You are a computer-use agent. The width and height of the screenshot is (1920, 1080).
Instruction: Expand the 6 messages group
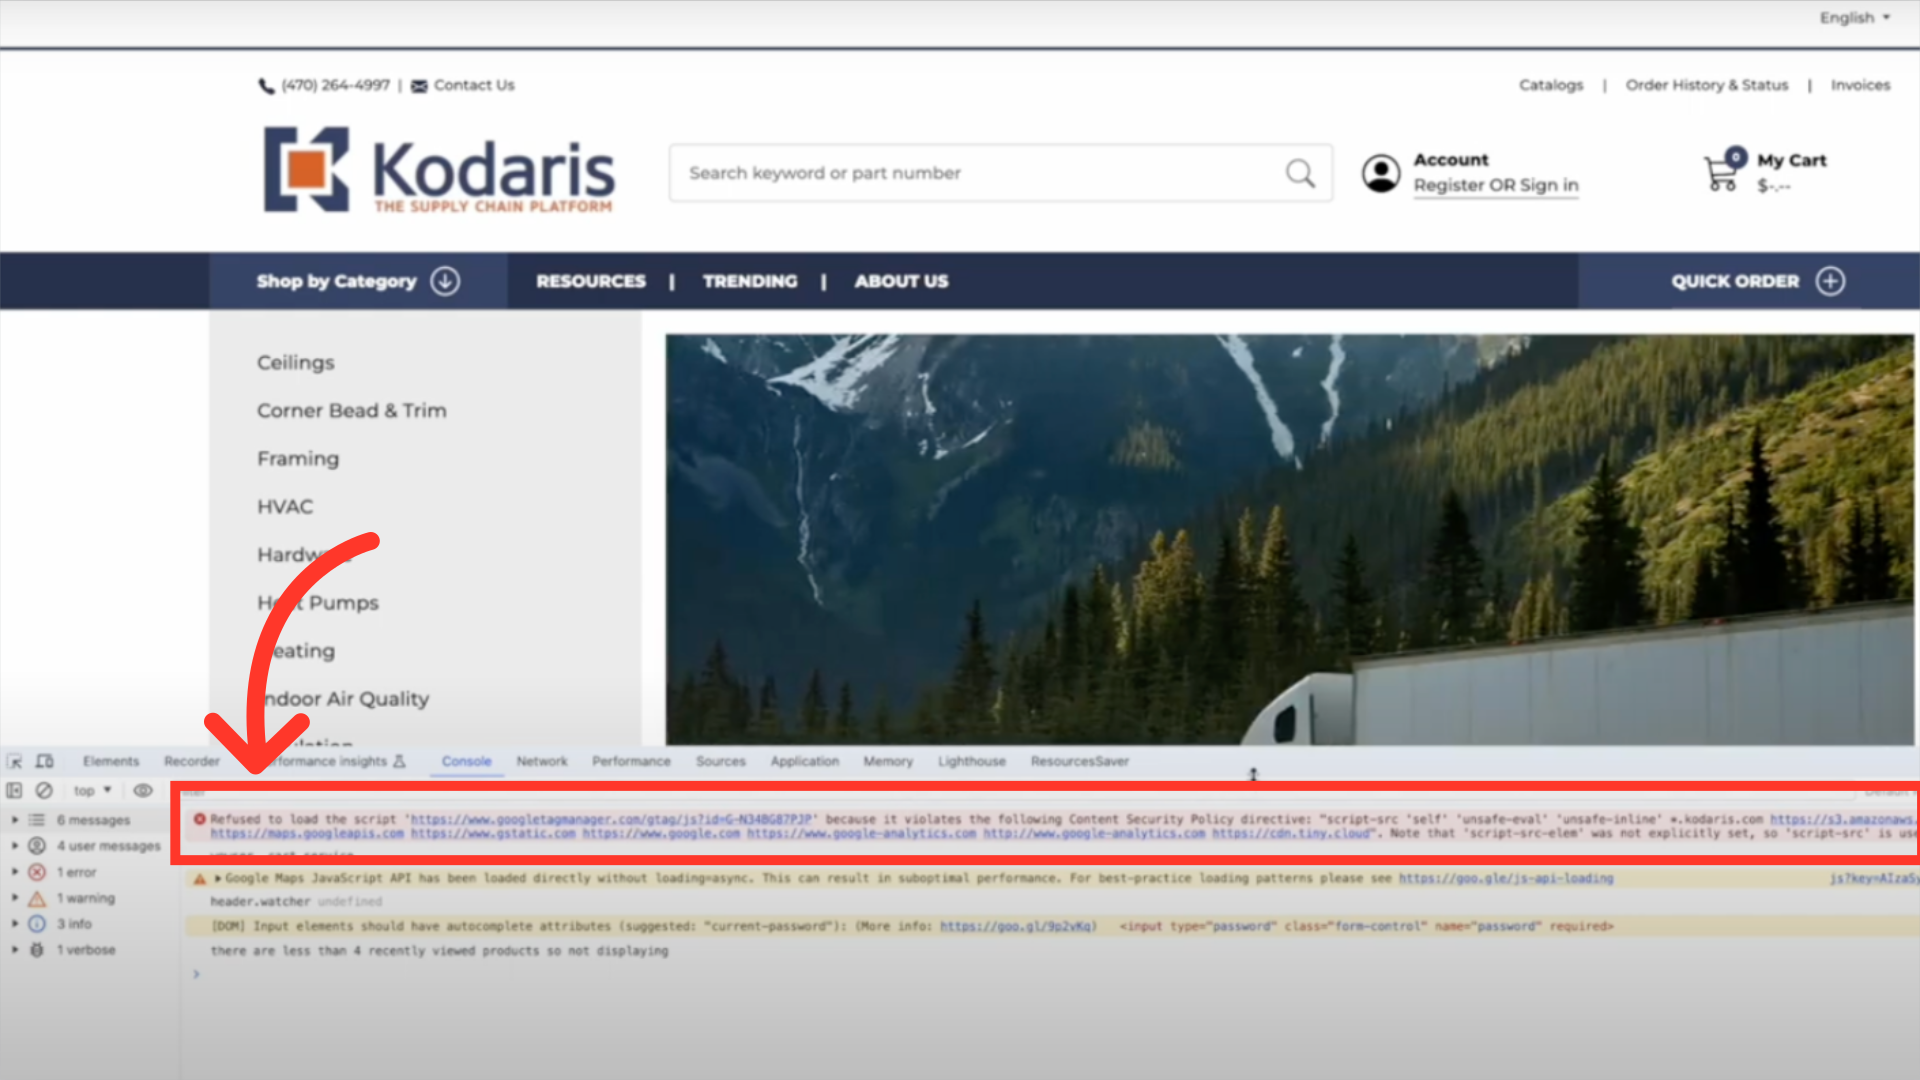click(15, 820)
